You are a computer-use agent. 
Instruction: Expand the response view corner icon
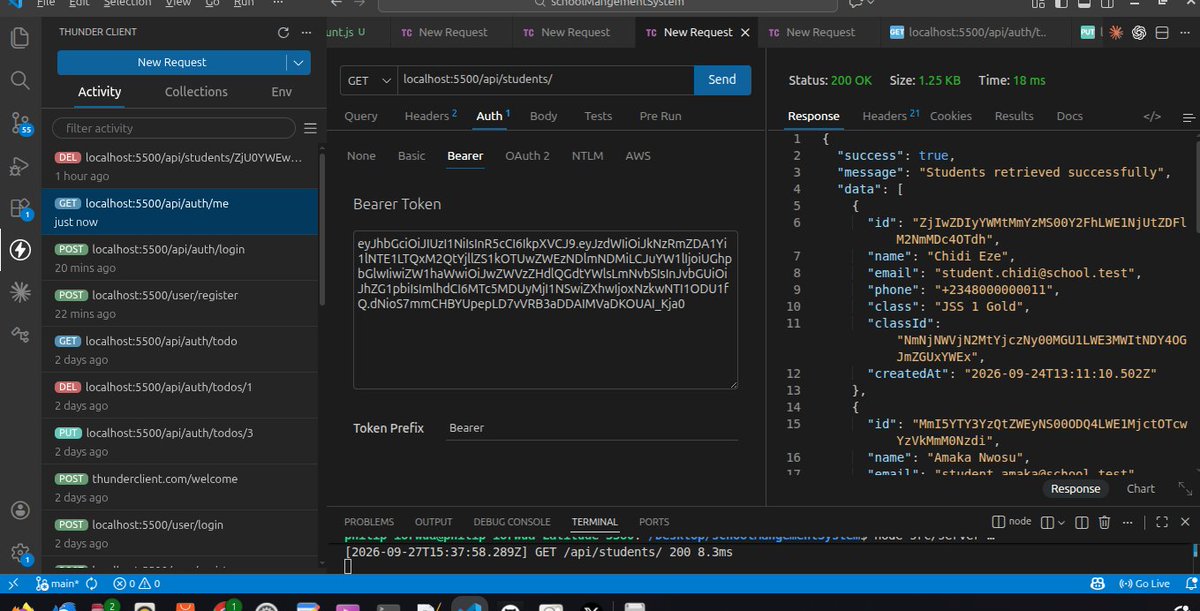[x=1185, y=489]
